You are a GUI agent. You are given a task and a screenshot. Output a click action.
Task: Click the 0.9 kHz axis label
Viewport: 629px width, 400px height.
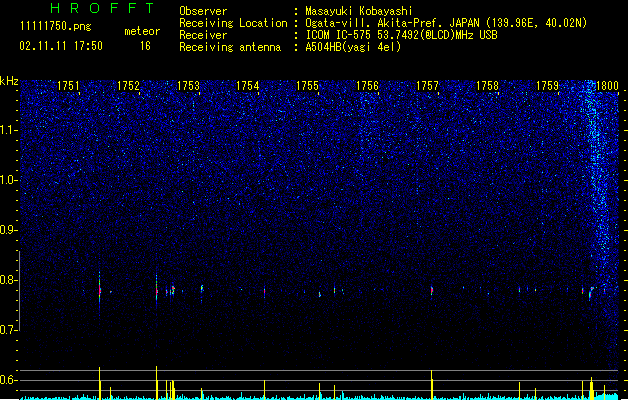click(9, 230)
